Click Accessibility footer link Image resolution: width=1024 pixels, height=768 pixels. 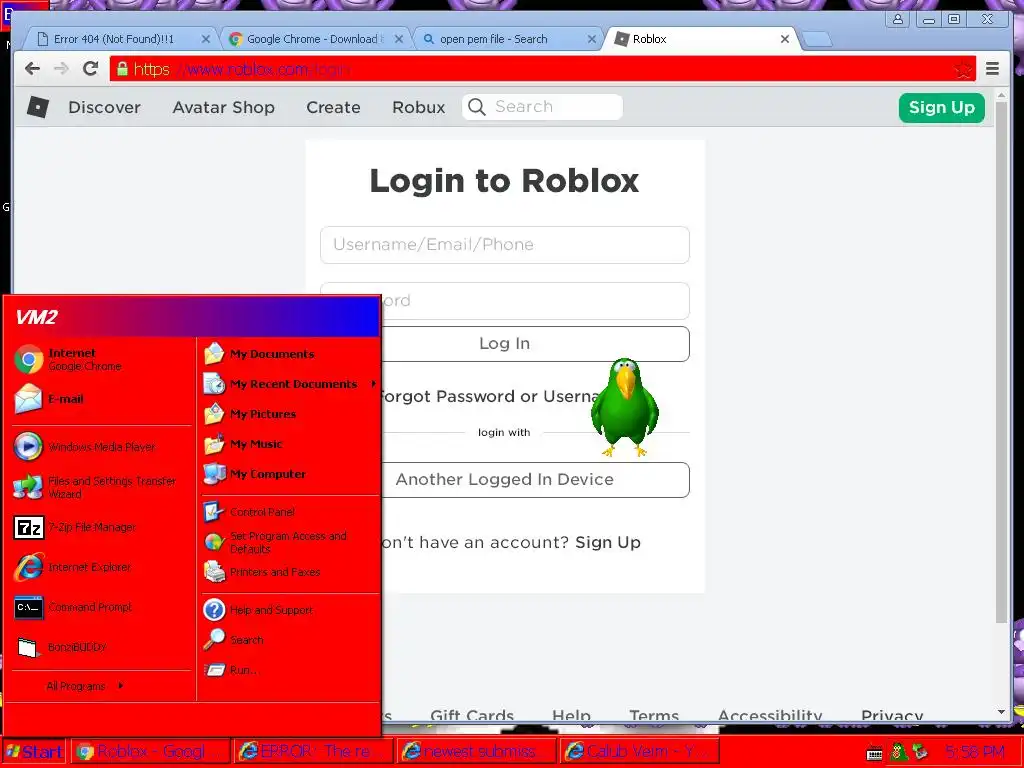[x=769, y=714]
